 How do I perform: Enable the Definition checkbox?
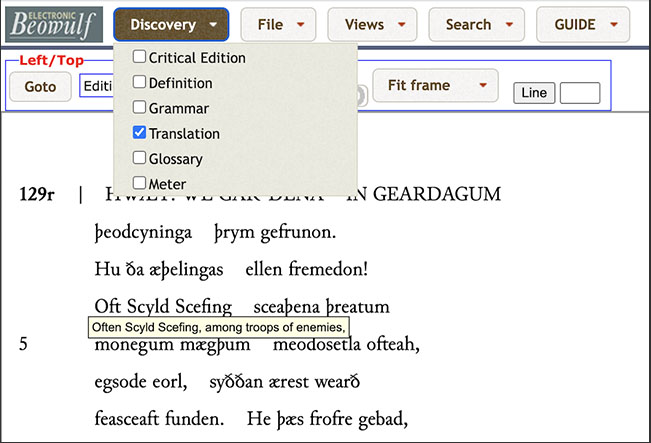[139, 82]
